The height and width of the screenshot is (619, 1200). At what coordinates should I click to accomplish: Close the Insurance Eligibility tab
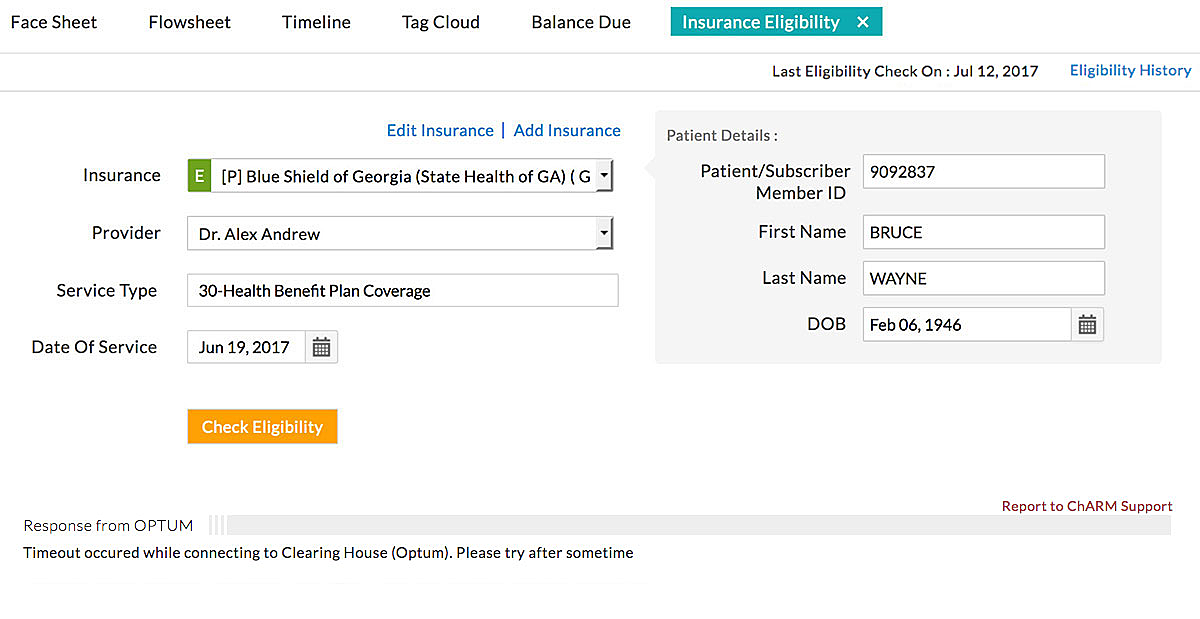click(863, 21)
